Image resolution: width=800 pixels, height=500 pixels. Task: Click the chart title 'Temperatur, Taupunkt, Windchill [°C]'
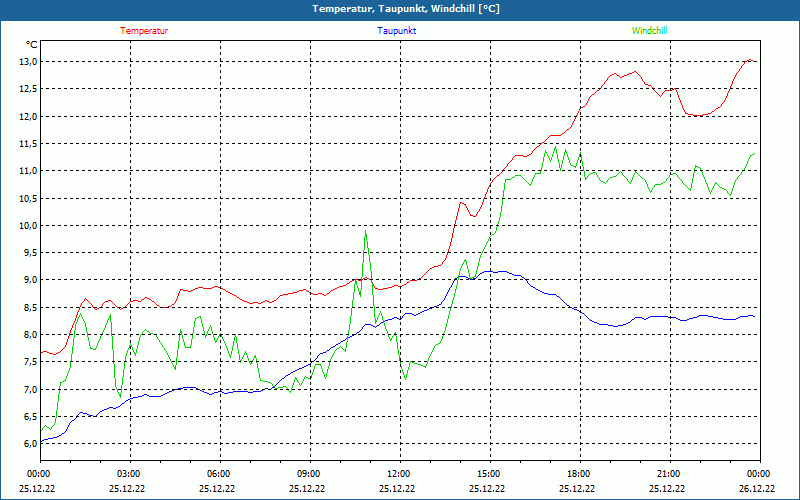406,9
